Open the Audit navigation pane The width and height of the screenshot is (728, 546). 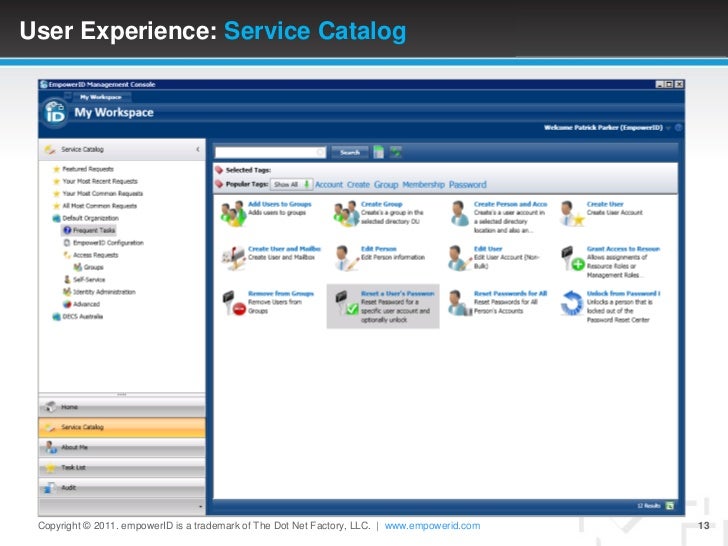[122, 488]
